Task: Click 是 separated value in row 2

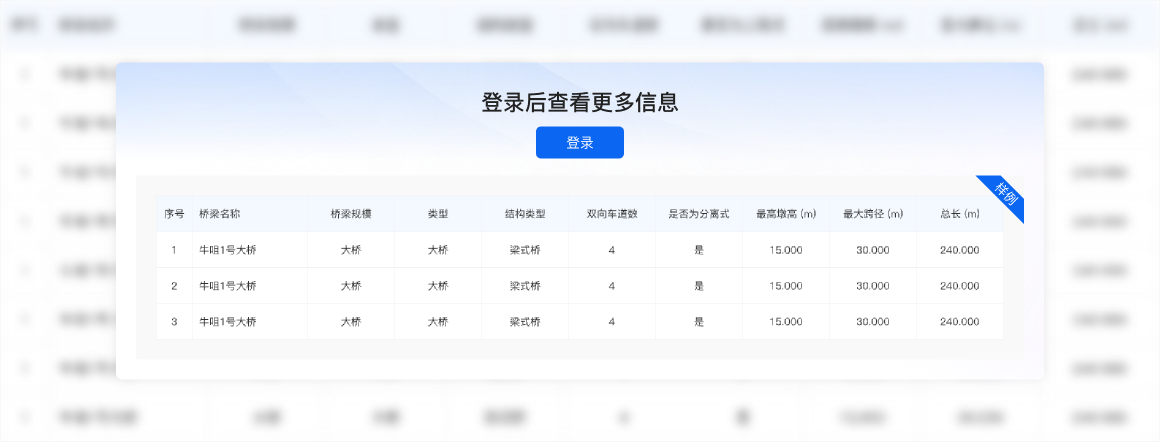Action: point(699,286)
